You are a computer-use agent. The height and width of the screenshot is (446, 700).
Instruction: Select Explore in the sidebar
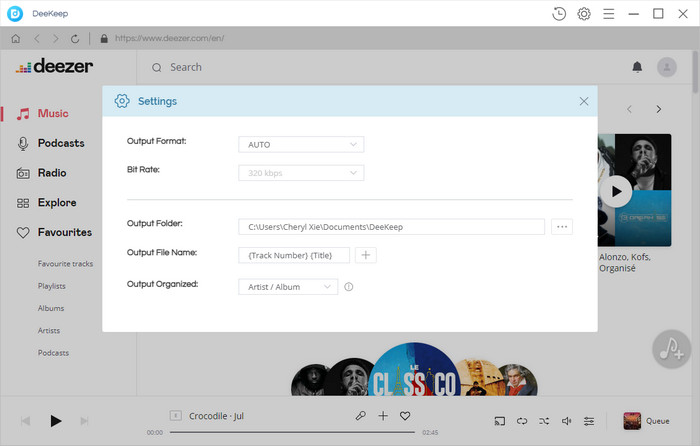coord(46,203)
